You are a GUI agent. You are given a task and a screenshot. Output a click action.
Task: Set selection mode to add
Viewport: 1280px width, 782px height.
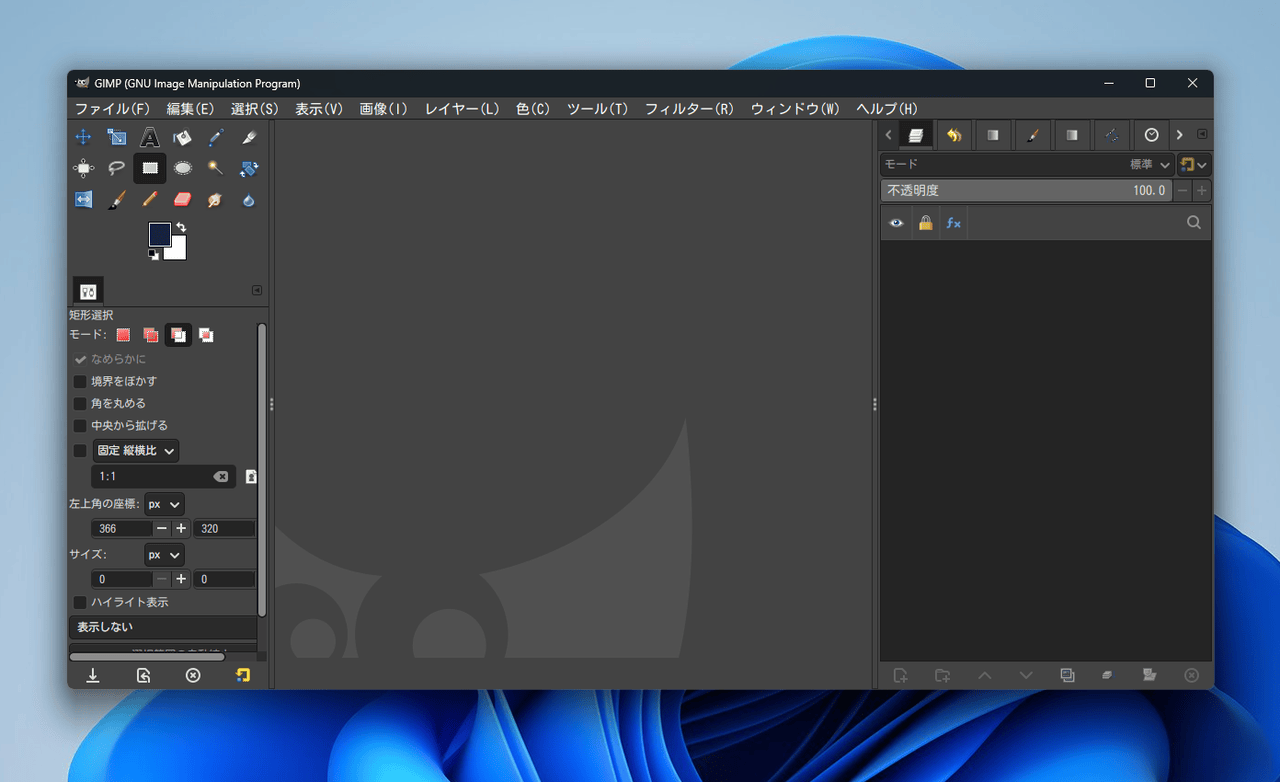coord(150,335)
